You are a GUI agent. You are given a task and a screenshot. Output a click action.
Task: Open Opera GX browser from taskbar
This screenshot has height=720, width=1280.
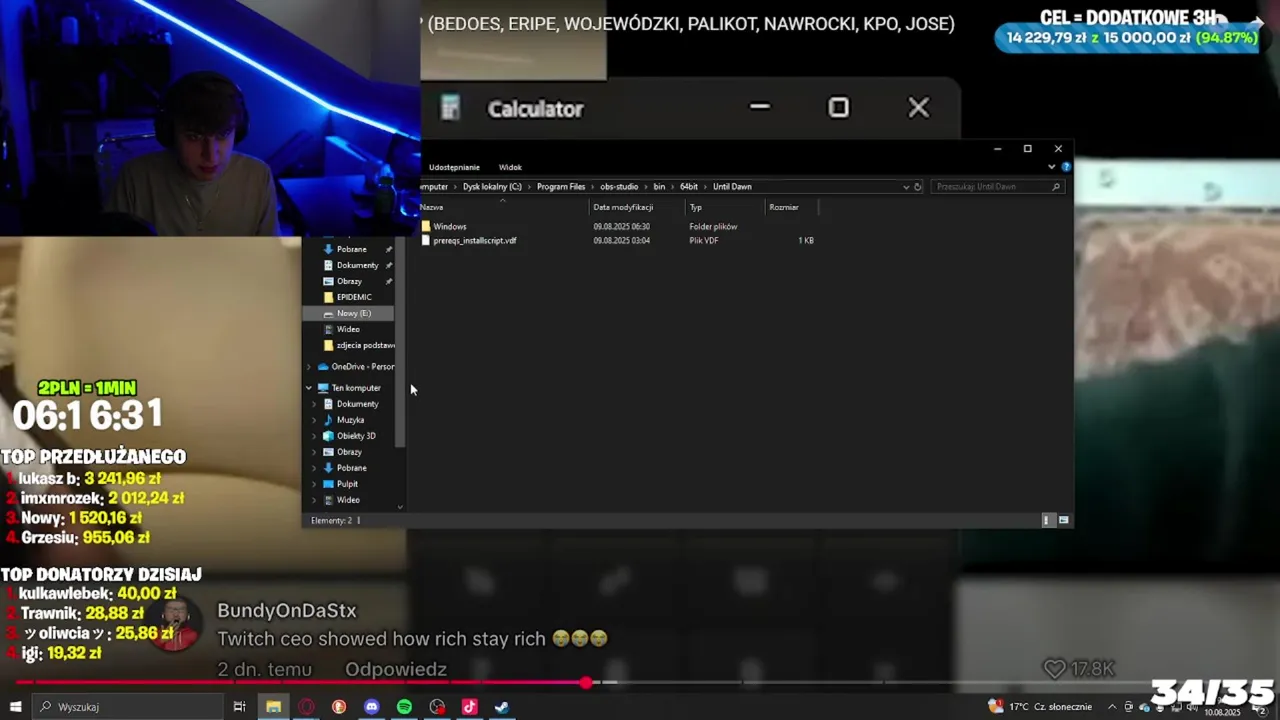pos(306,707)
